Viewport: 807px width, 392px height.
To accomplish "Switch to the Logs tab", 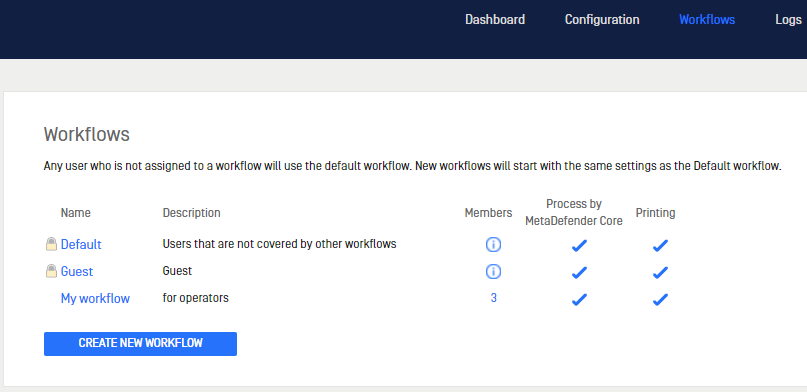I will tap(788, 20).
